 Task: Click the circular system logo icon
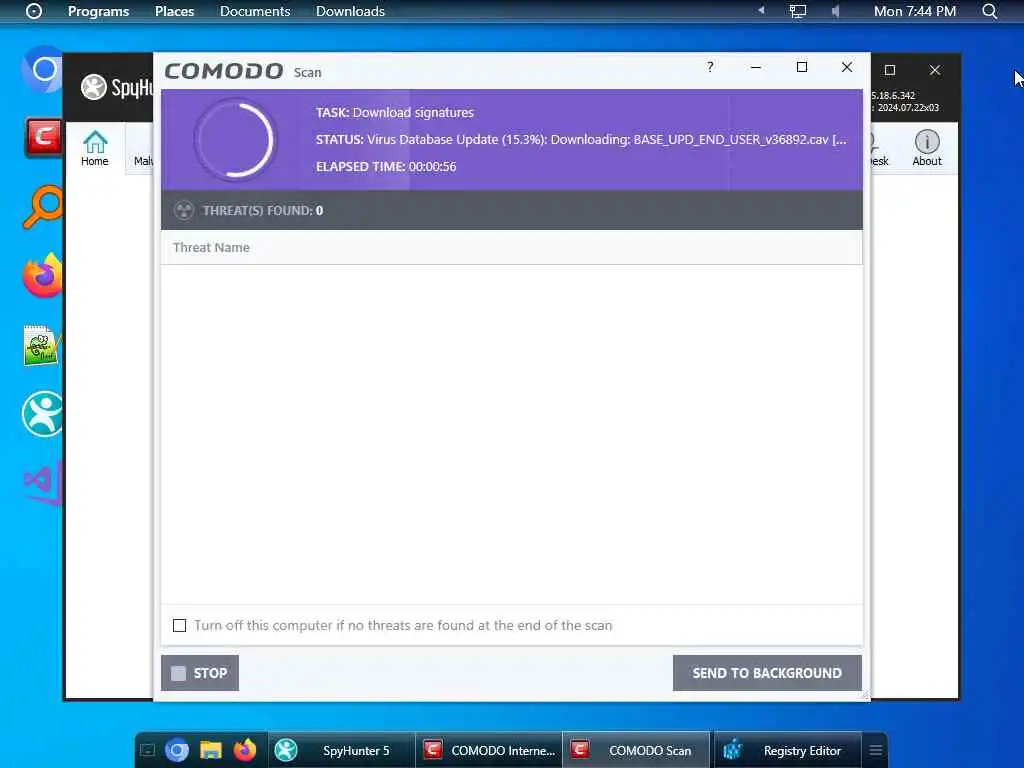[x=34, y=11]
